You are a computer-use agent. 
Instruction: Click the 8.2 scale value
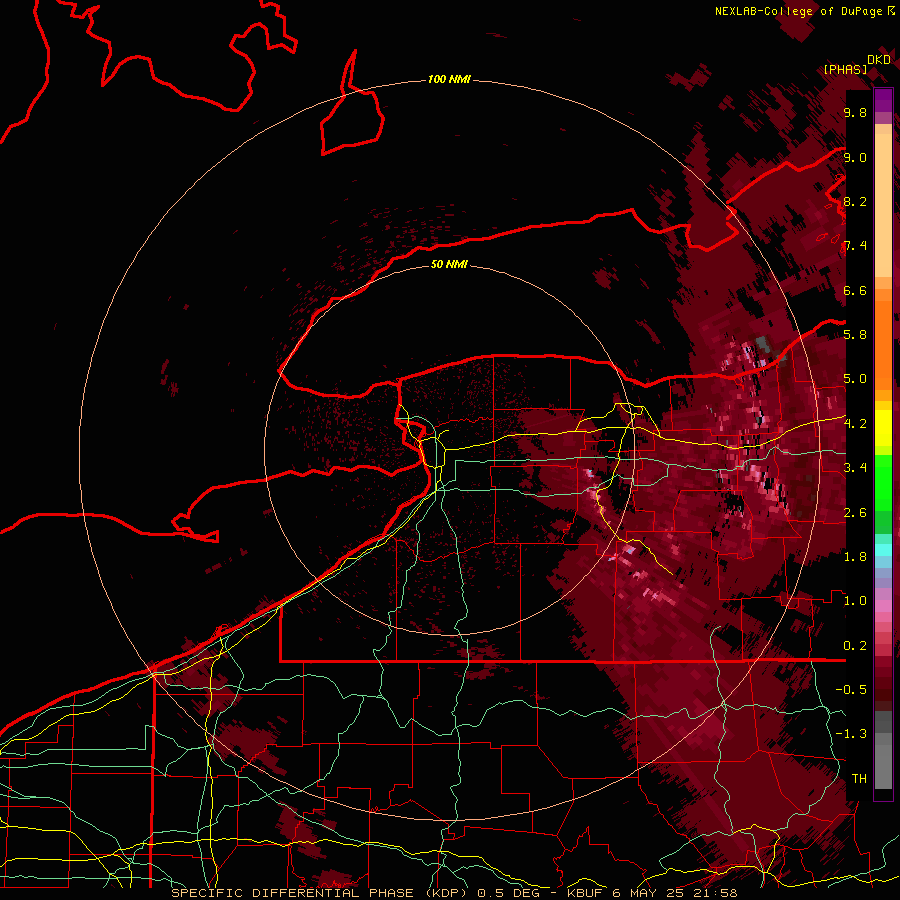tap(855, 201)
